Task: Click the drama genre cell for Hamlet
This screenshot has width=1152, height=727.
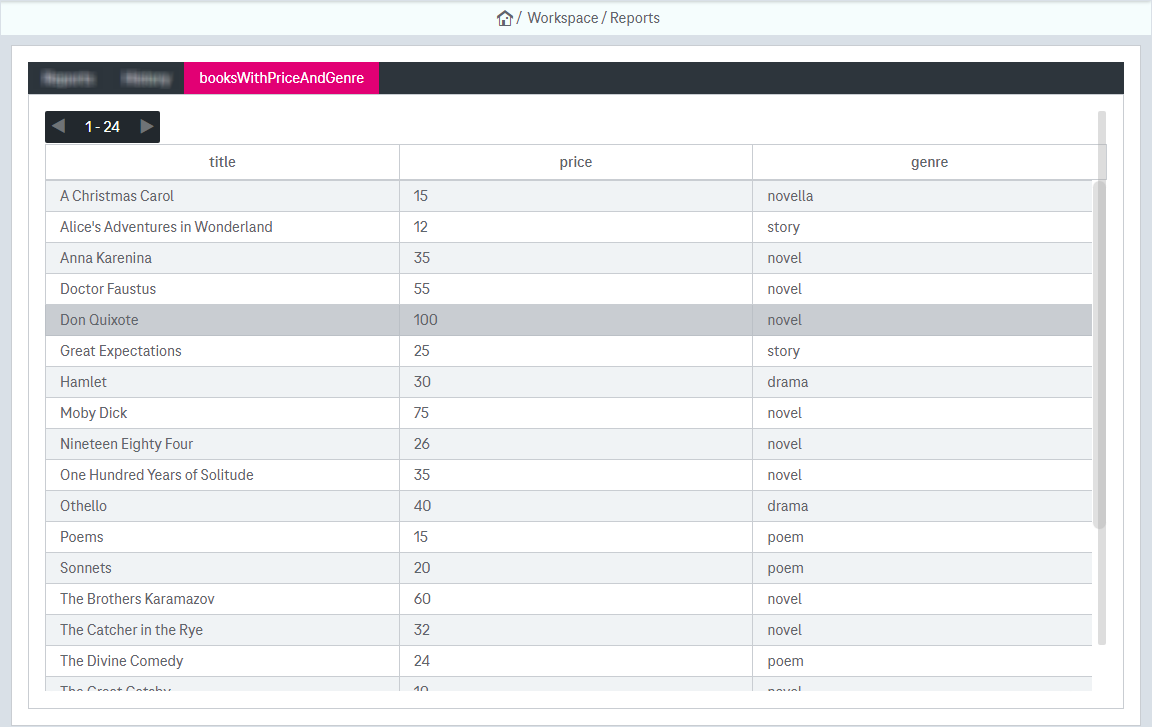Action: tap(788, 382)
